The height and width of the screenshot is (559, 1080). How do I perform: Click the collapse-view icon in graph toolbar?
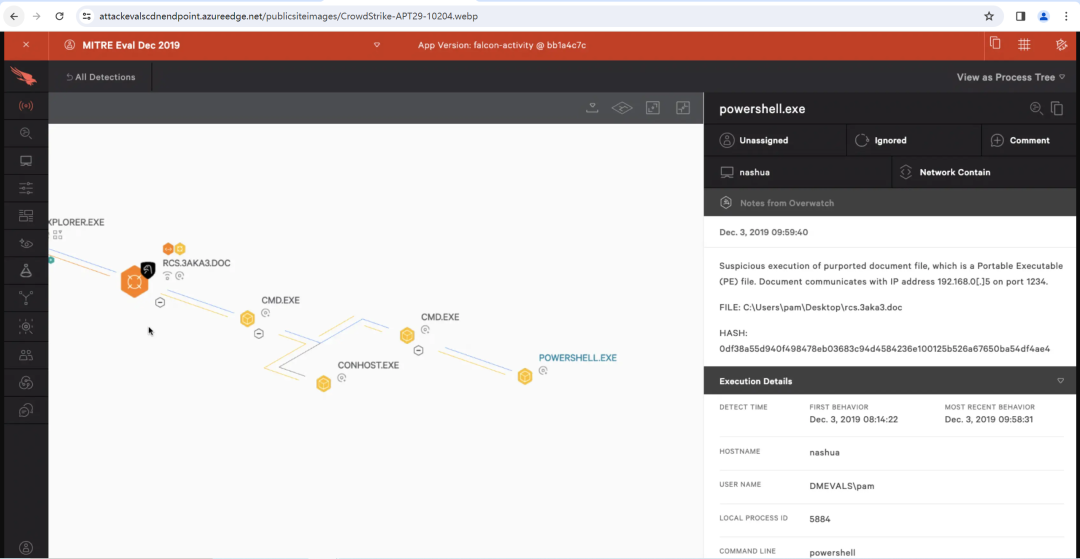pos(683,107)
